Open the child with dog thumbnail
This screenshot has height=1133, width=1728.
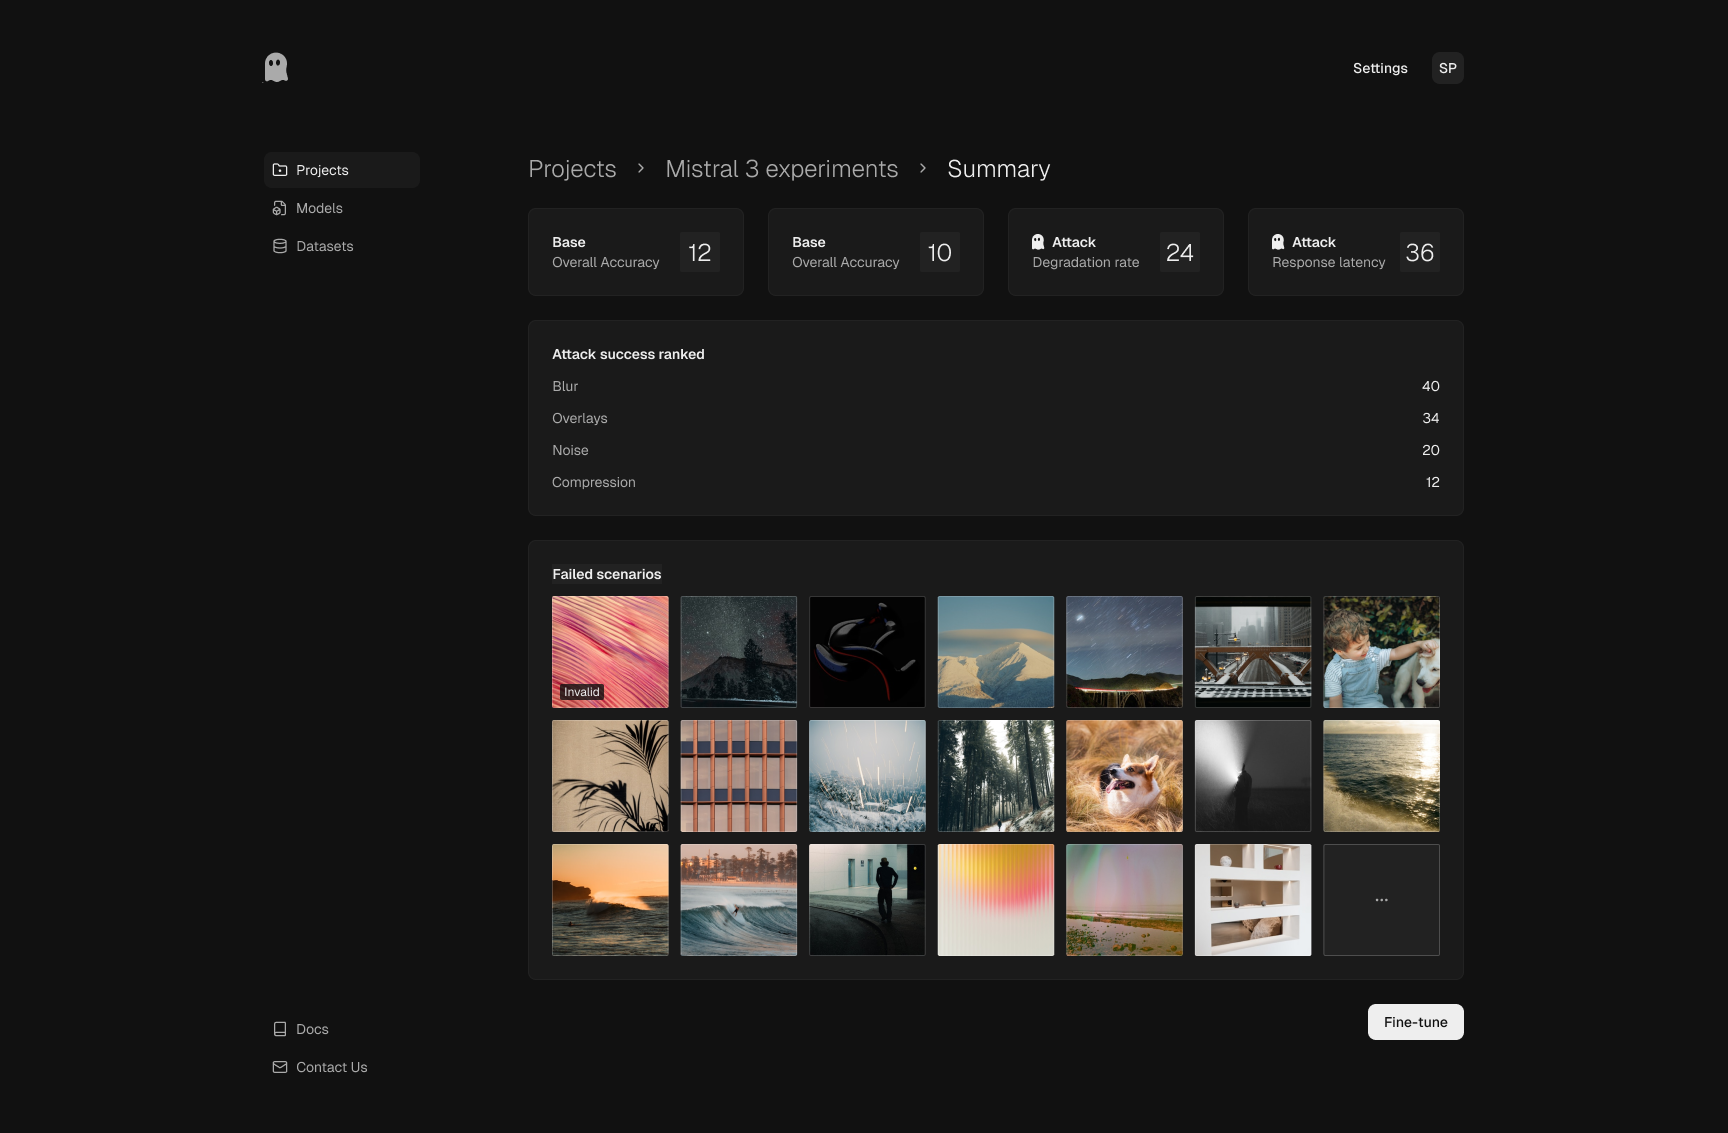point(1381,652)
